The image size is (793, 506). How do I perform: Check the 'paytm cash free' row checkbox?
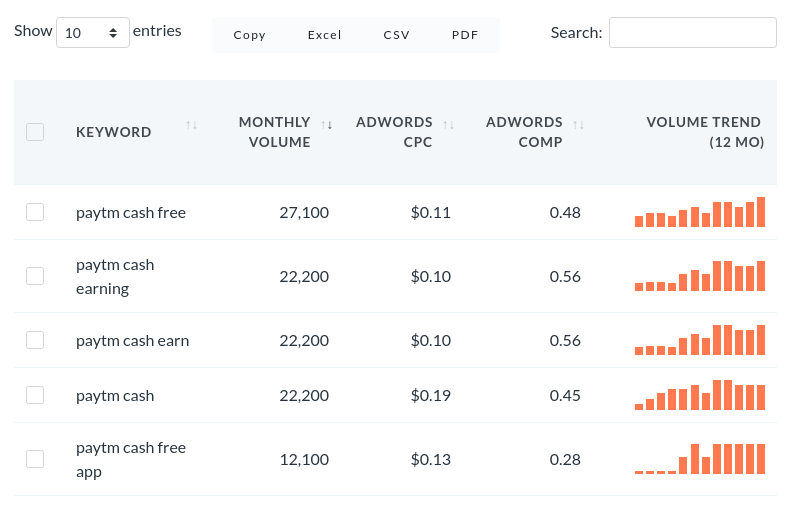35,212
